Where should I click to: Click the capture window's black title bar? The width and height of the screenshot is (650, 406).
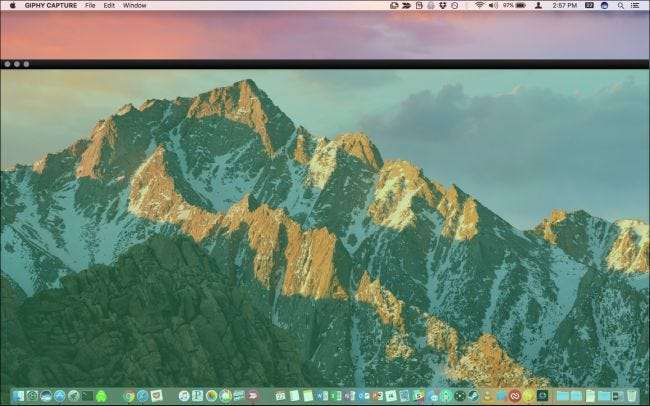325,63
